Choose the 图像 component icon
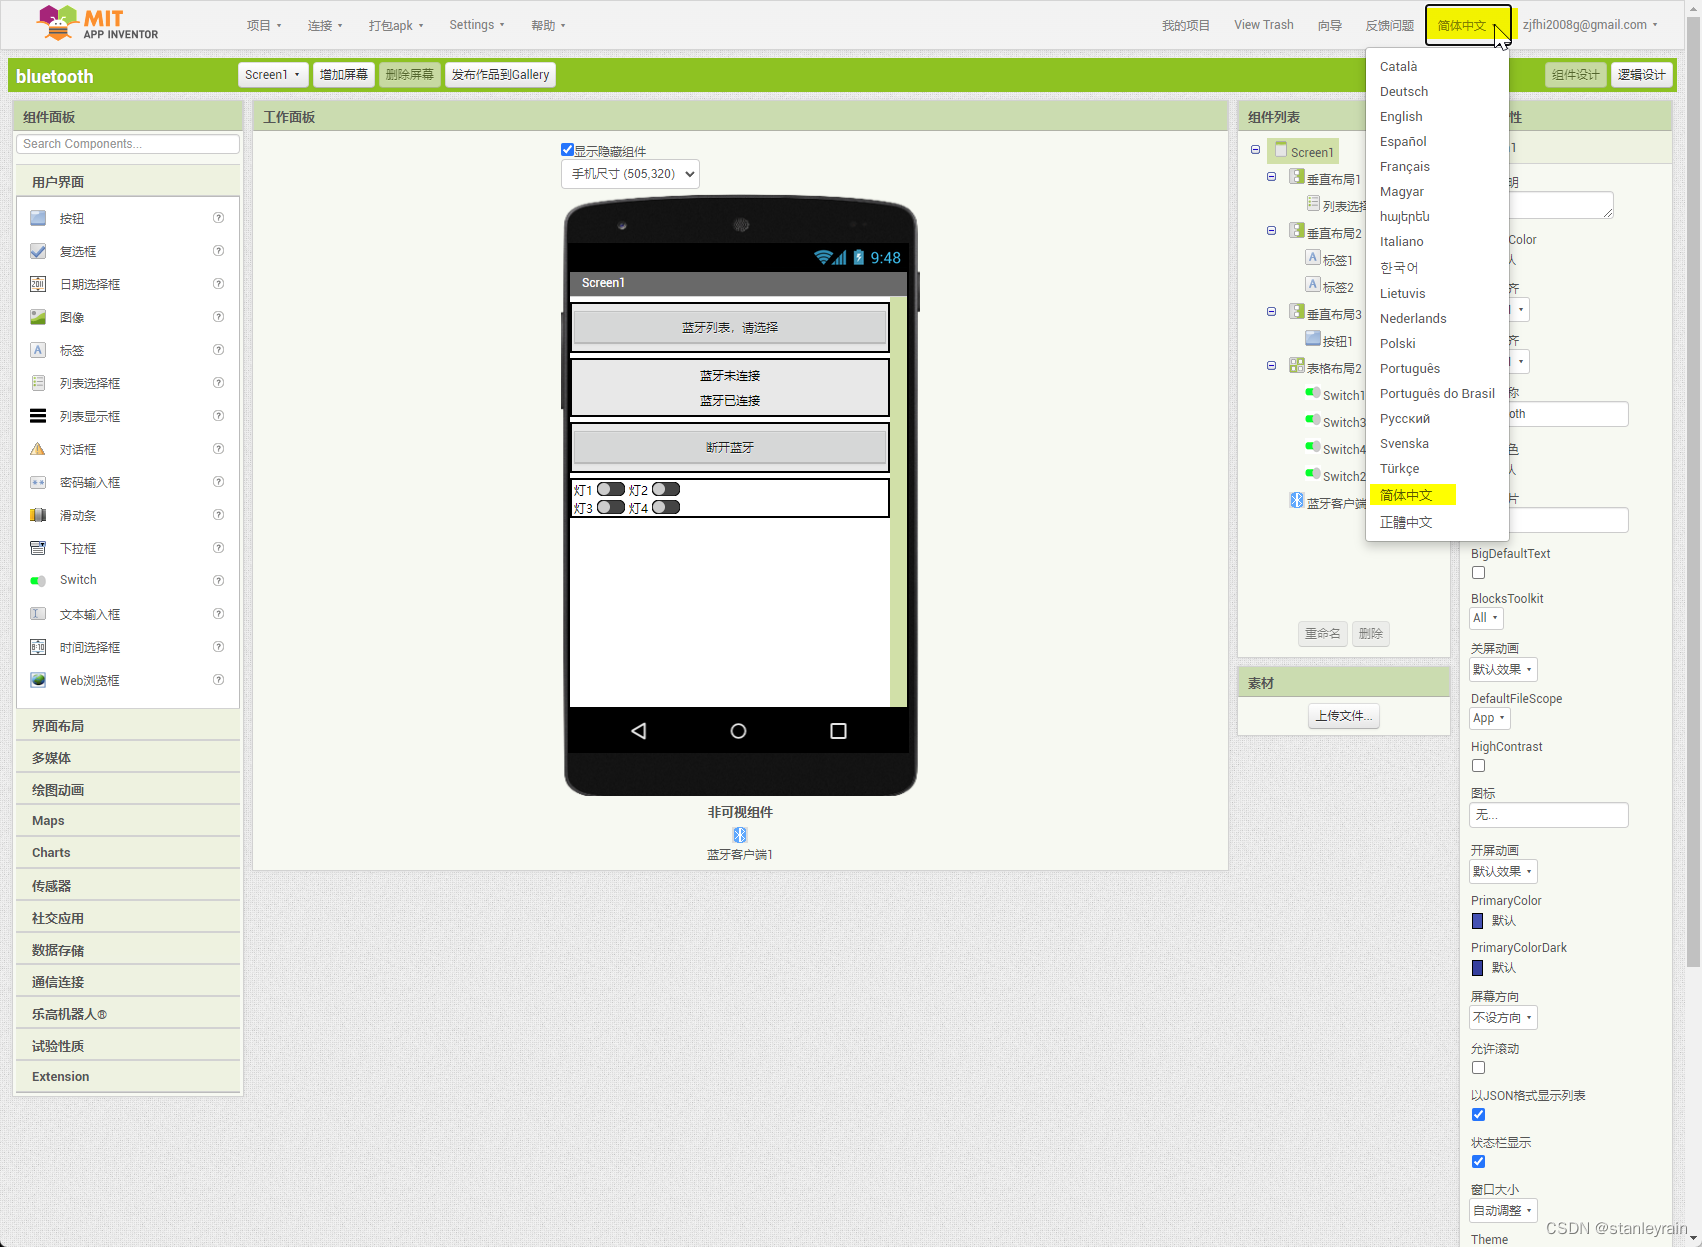This screenshot has height=1247, width=1702. coord(38,317)
